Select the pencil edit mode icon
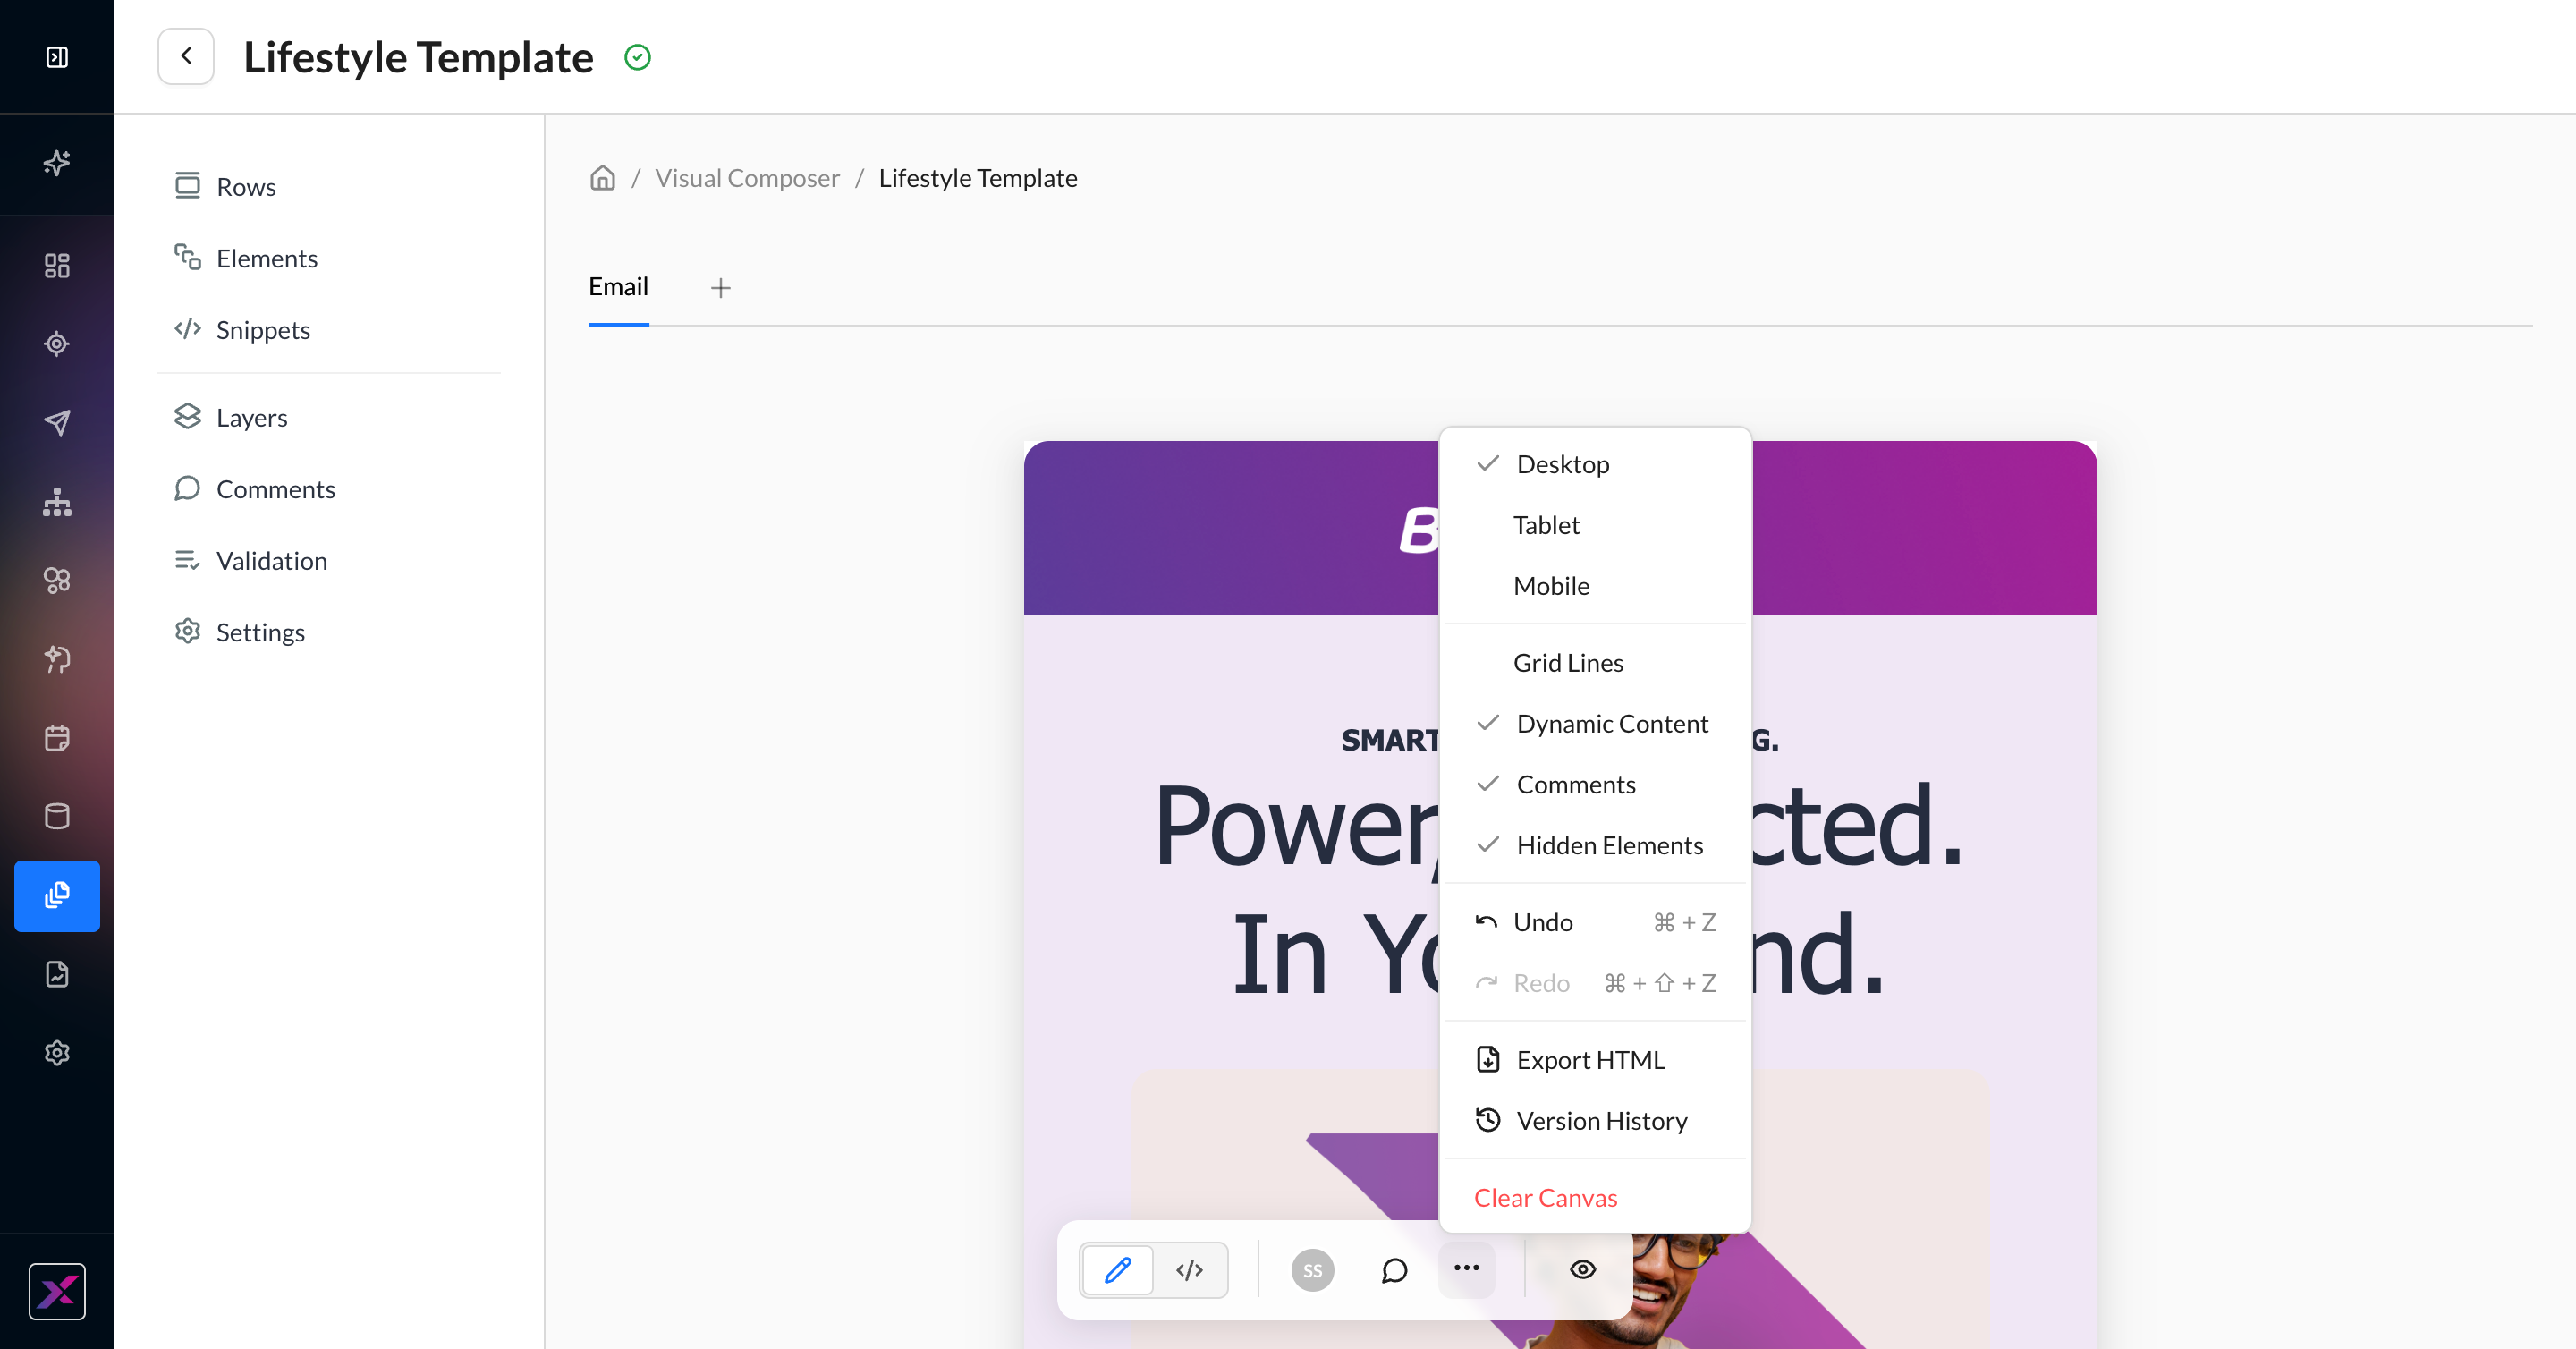Viewport: 2576px width, 1349px height. (1118, 1270)
